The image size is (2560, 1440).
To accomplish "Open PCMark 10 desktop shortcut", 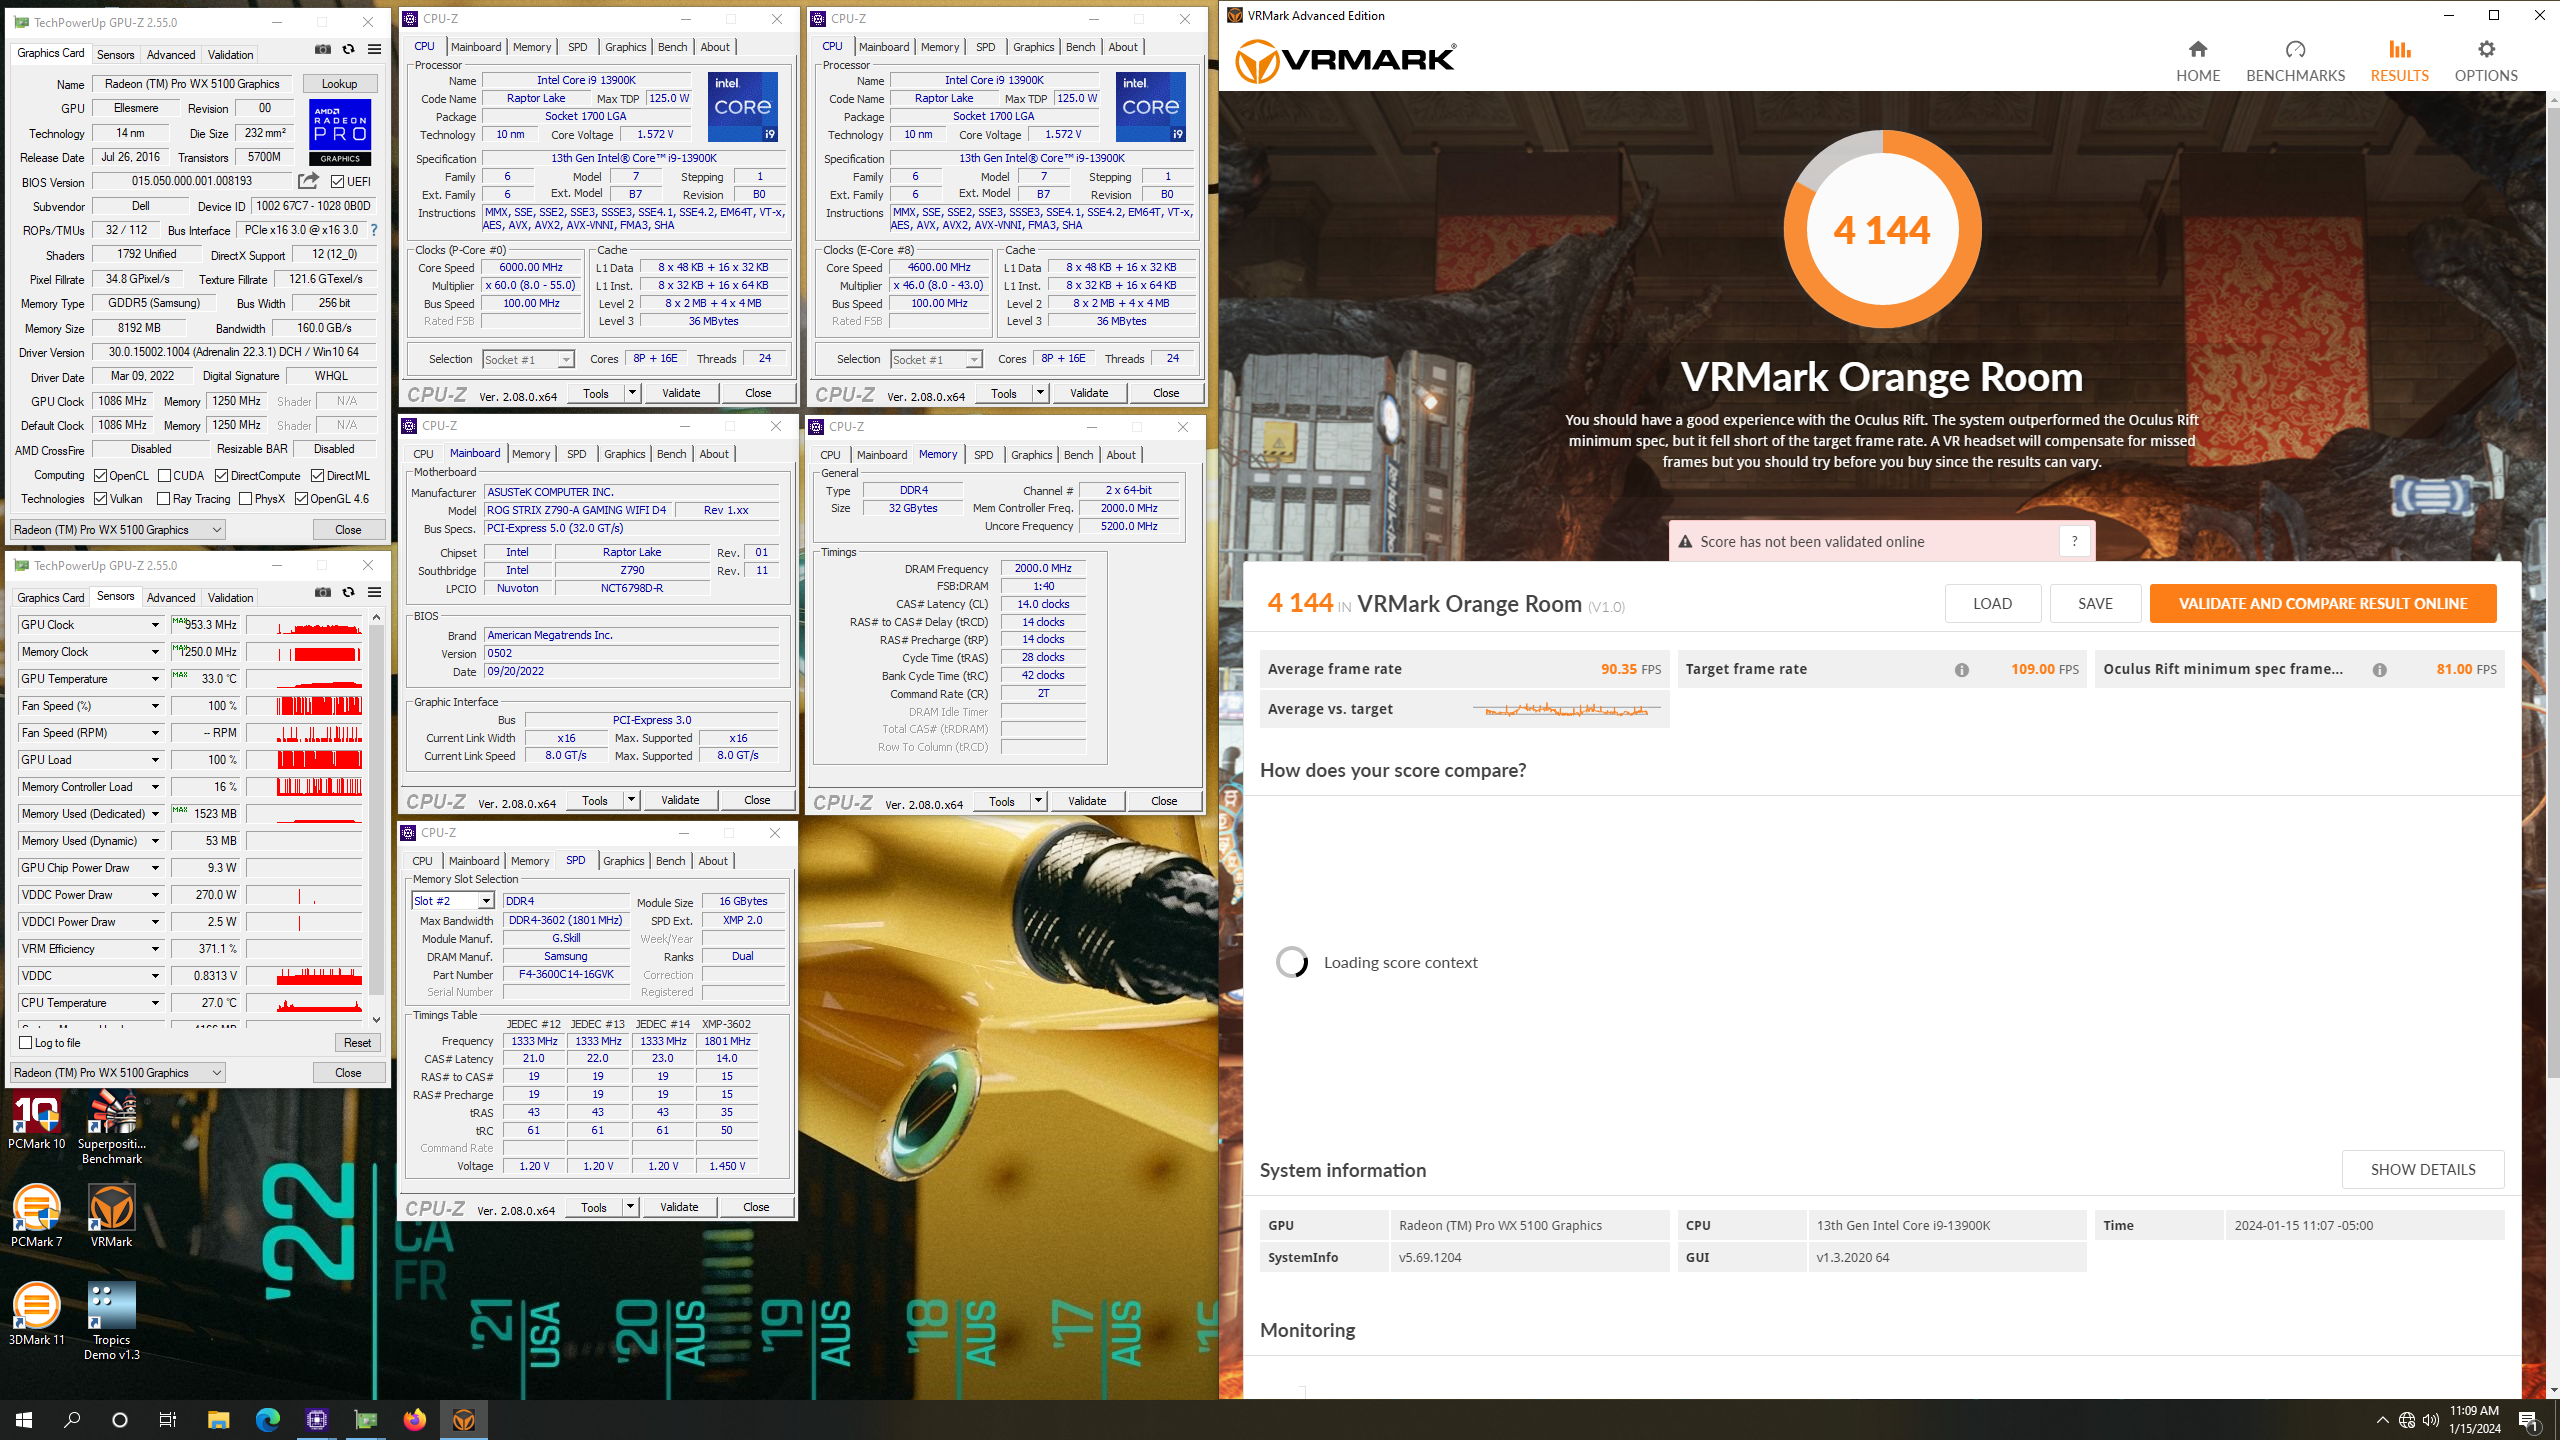I will [37, 1121].
